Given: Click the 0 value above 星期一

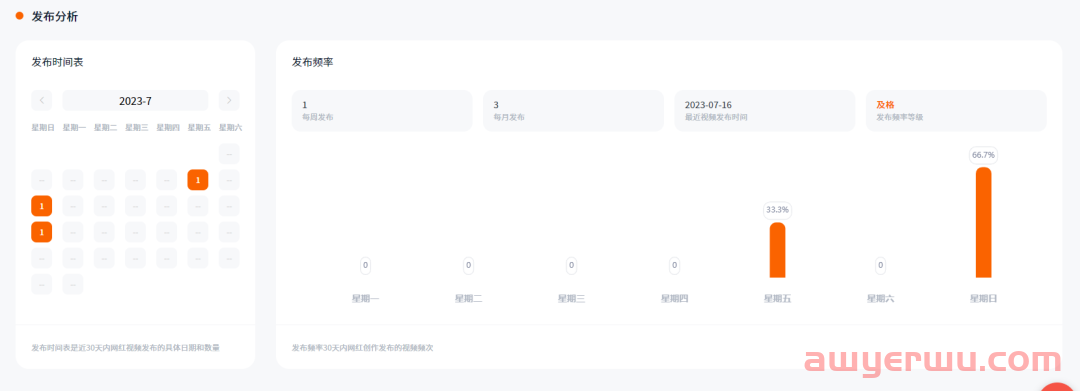Looking at the screenshot, I should tap(365, 265).
